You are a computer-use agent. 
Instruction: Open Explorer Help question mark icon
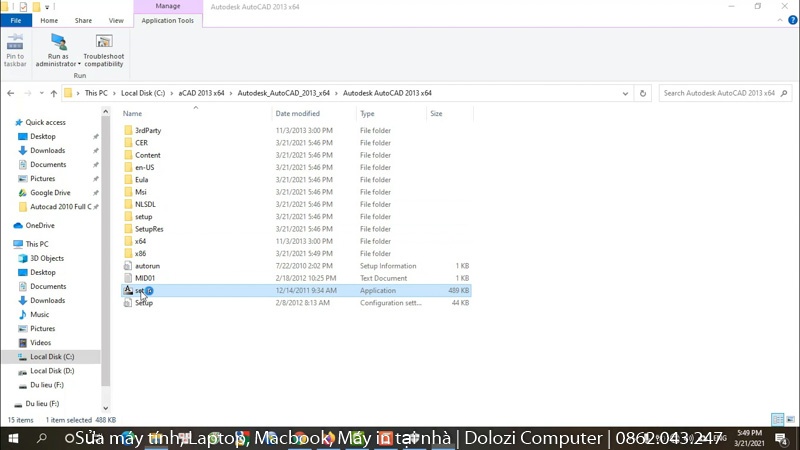tap(792, 20)
